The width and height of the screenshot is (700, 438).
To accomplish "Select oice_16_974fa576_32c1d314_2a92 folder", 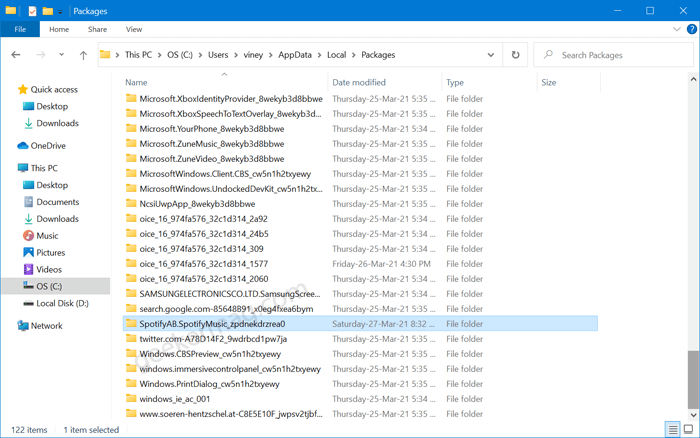I will 204,219.
